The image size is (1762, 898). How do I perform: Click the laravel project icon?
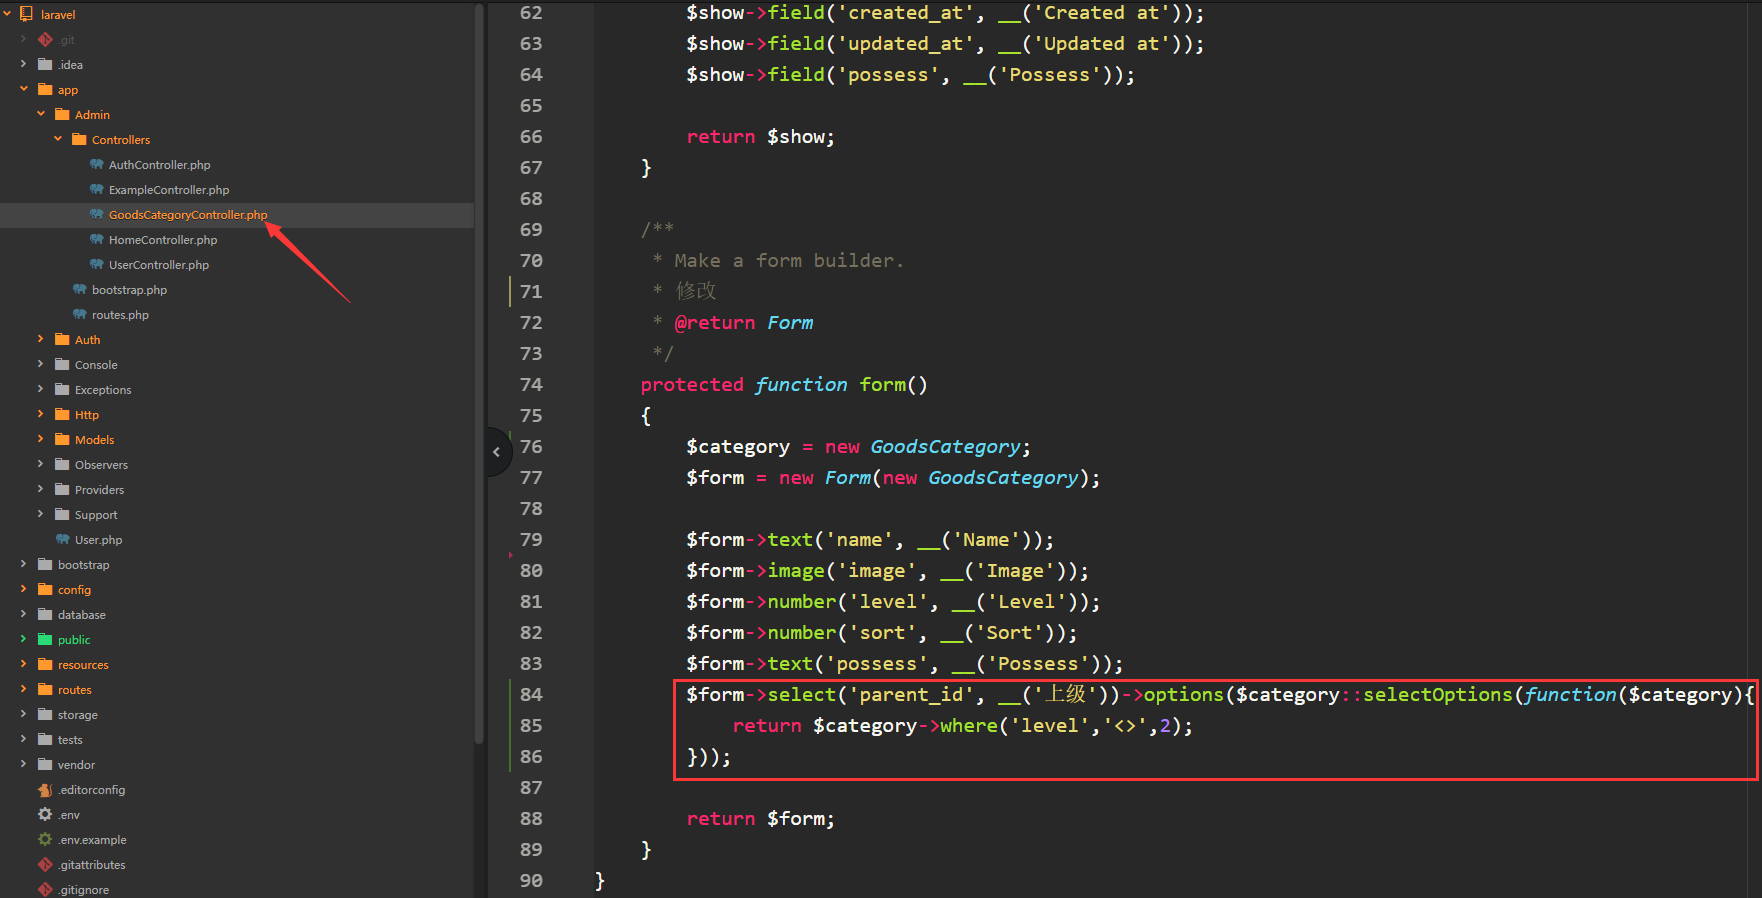[x=26, y=14]
